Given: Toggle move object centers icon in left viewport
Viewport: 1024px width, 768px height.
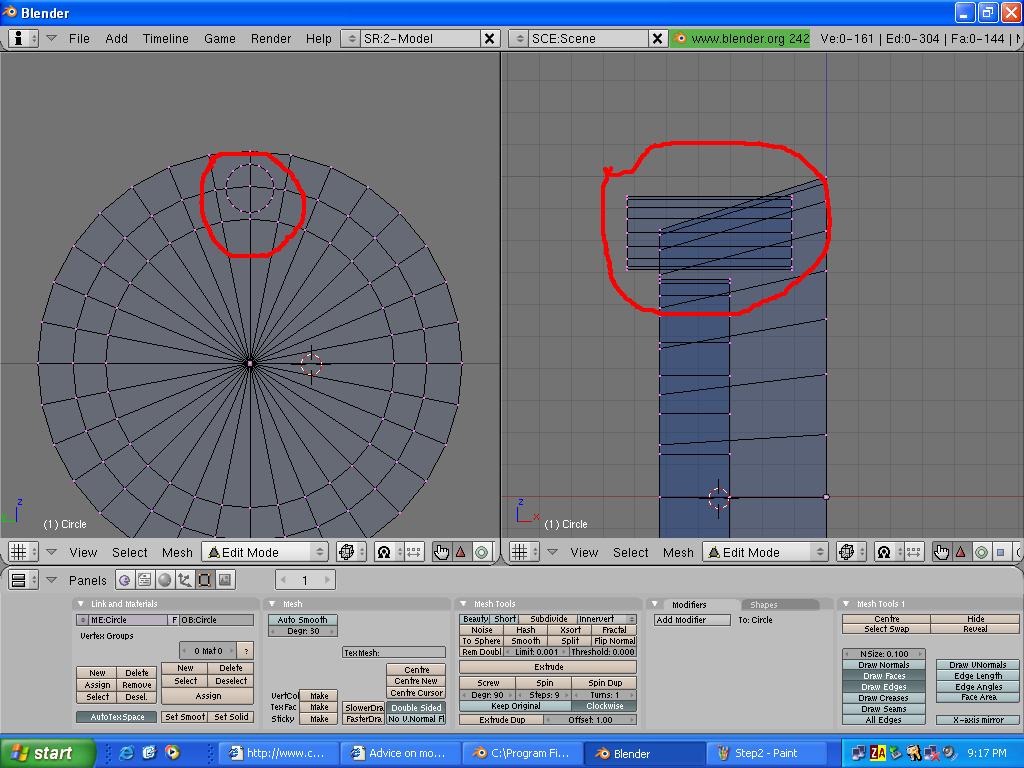Looking at the screenshot, I should coord(413,552).
